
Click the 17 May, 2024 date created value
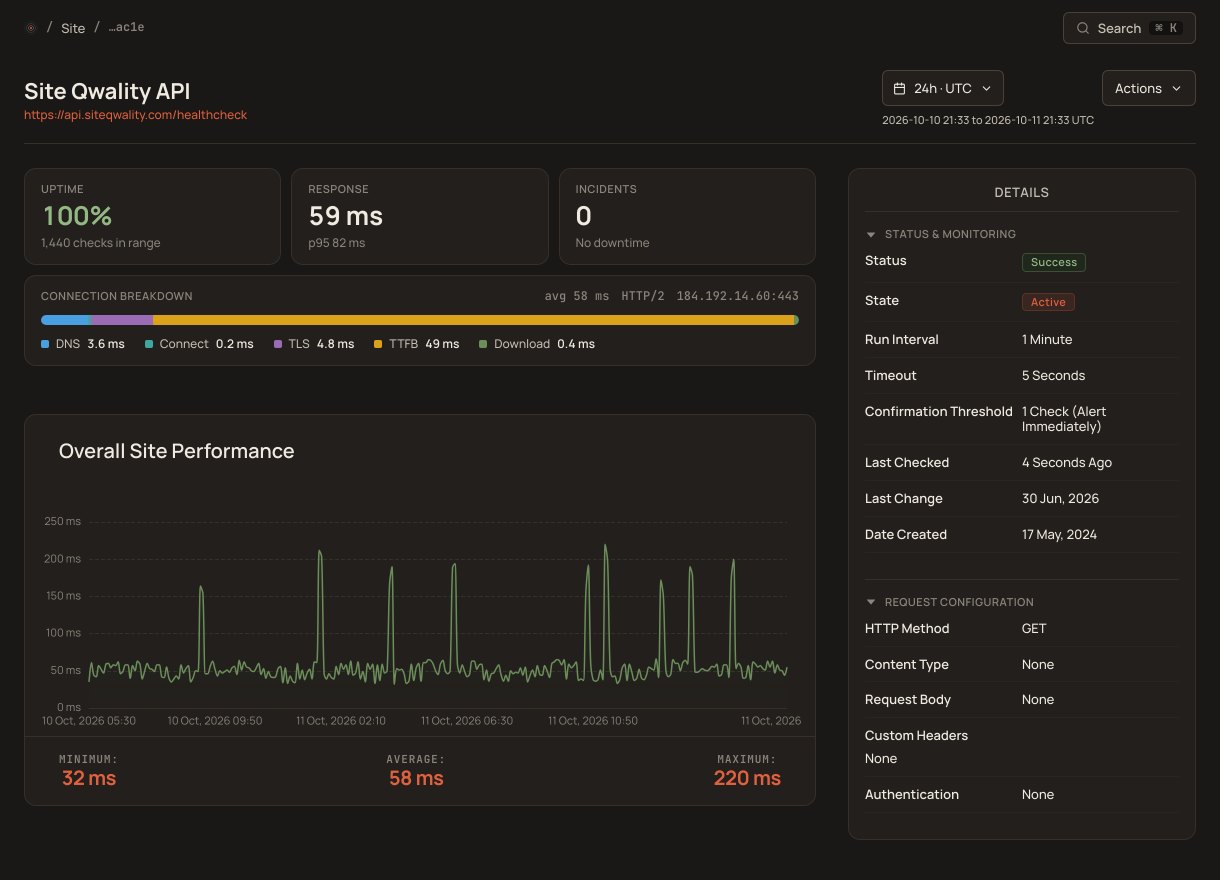(1059, 535)
